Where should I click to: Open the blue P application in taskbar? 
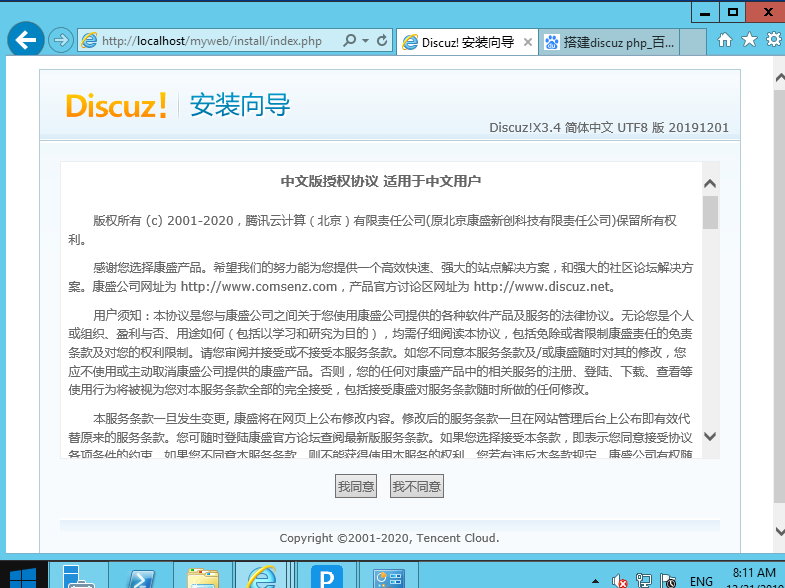[x=327, y=576]
